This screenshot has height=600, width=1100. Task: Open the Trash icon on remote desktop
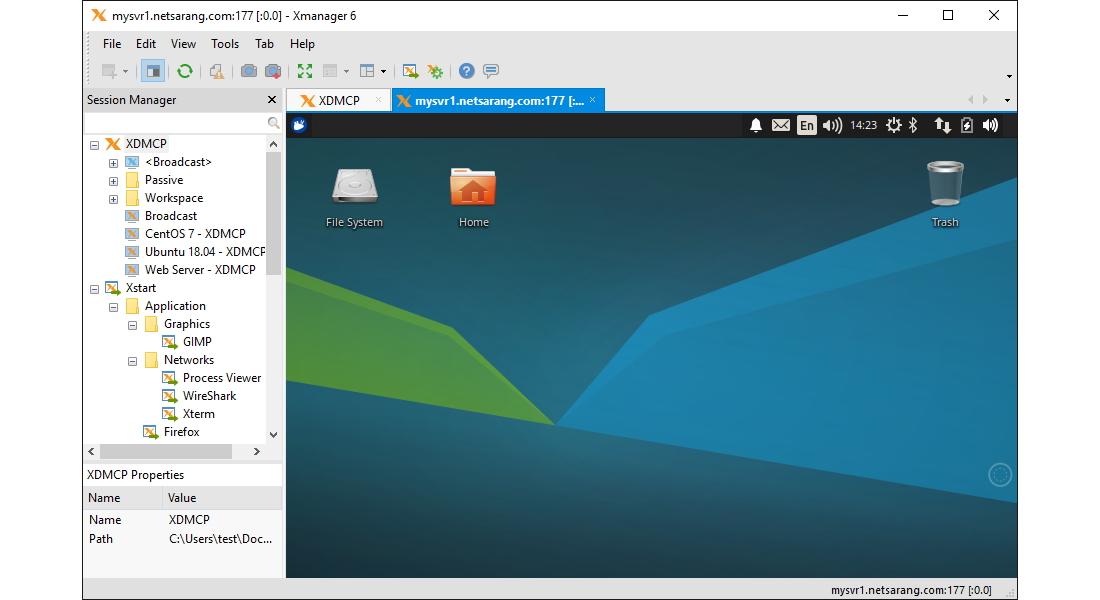pos(944,186)
